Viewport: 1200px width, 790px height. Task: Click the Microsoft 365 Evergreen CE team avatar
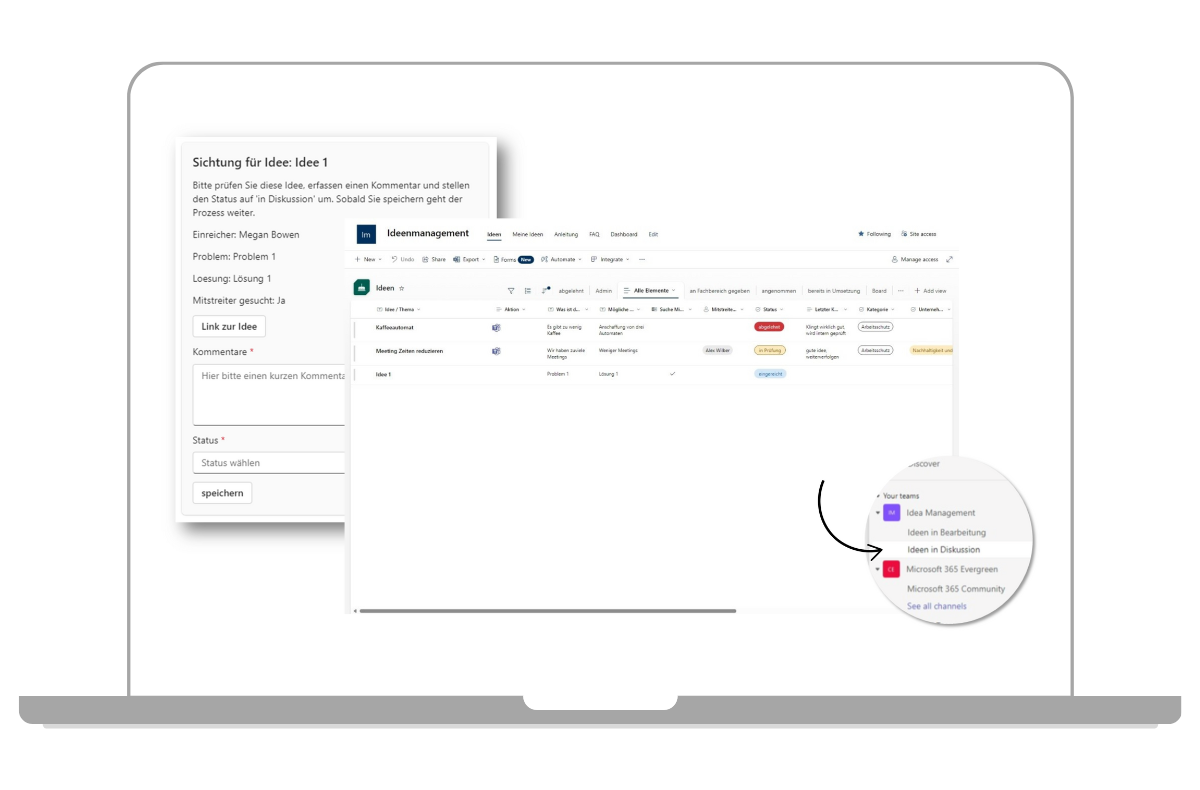click(x=891, y=569)
